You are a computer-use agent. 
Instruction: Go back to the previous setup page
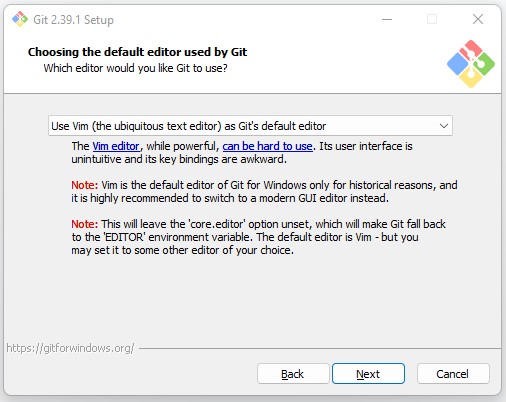coord(293,374)
